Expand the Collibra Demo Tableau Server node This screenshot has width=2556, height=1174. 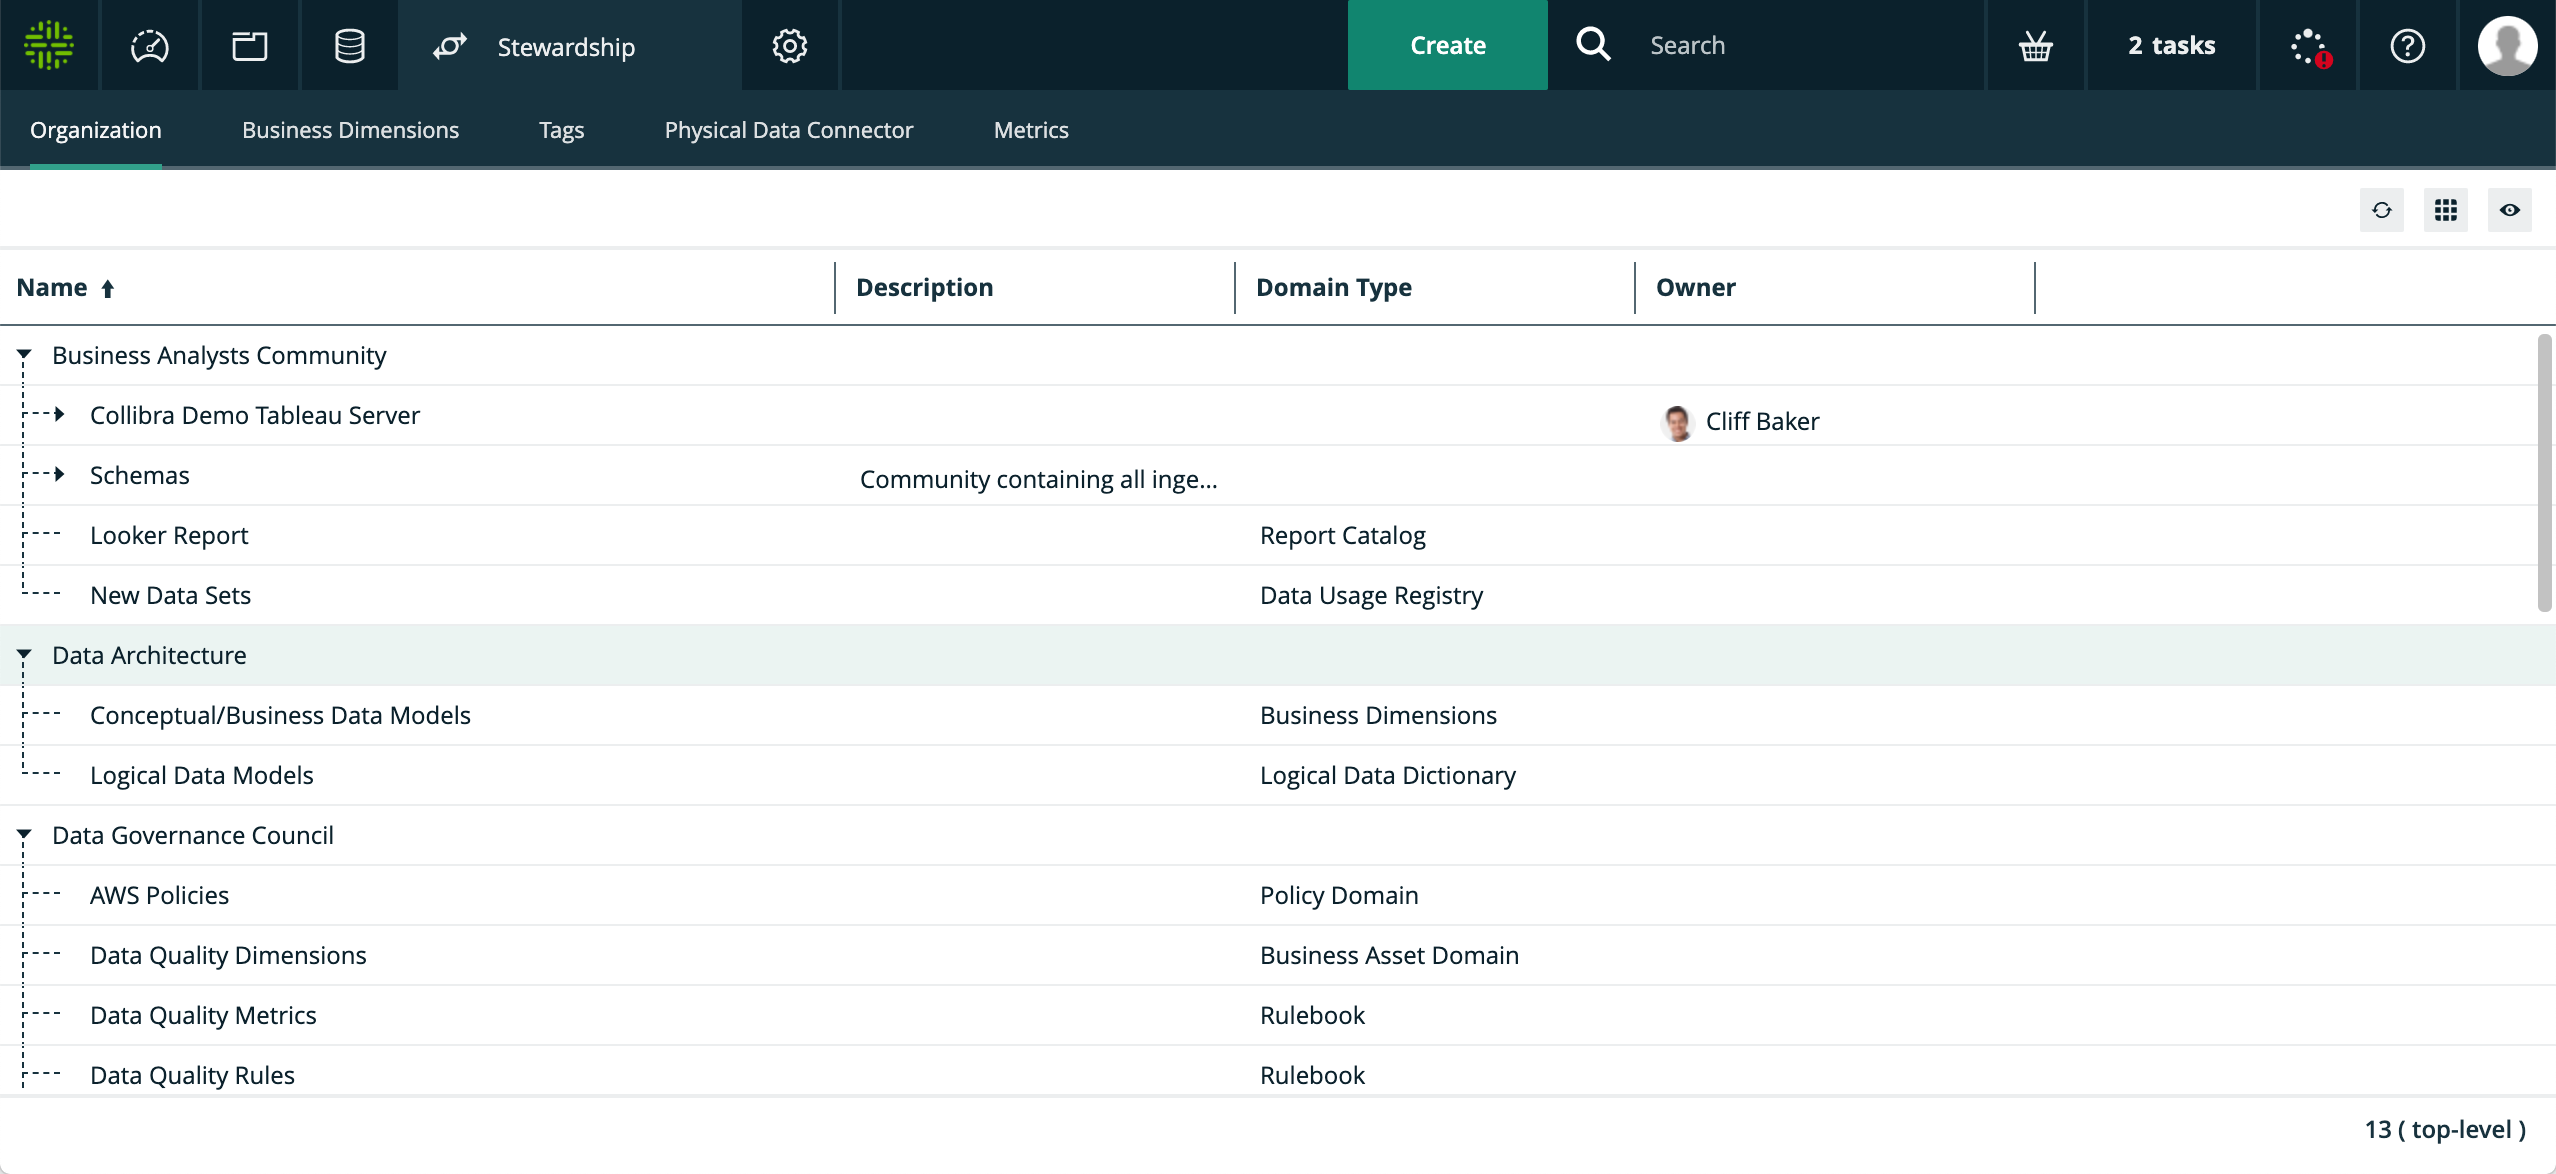59,414
